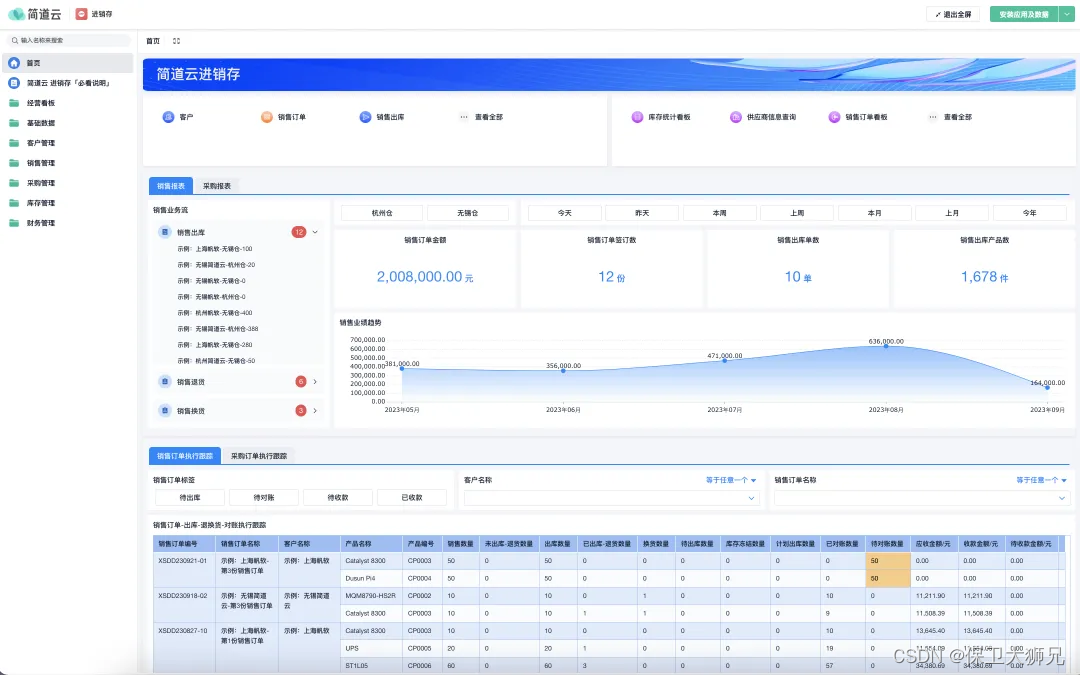Open the 首页 home icon in sidebar
This screenshot has width=1080, height=675.
[14, 63]
